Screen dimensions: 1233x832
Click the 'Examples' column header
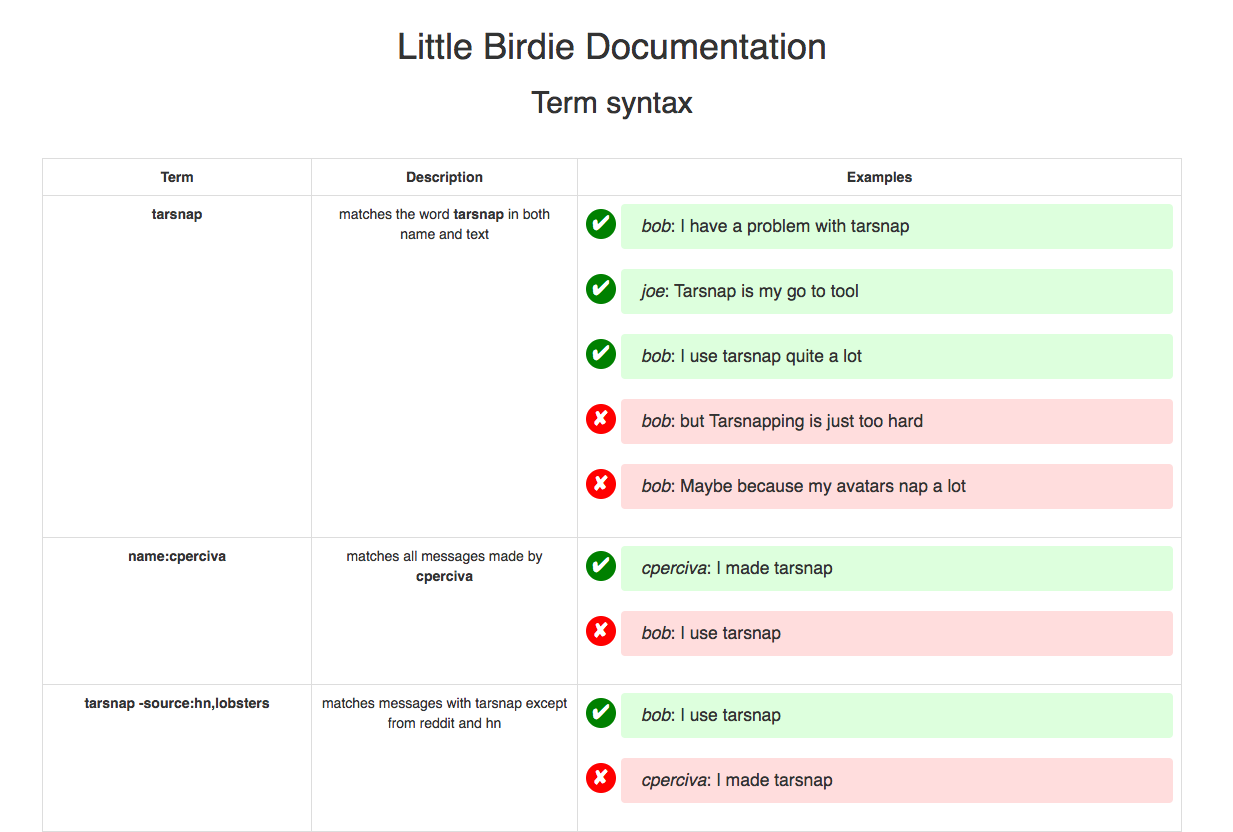tap(879, 177)
